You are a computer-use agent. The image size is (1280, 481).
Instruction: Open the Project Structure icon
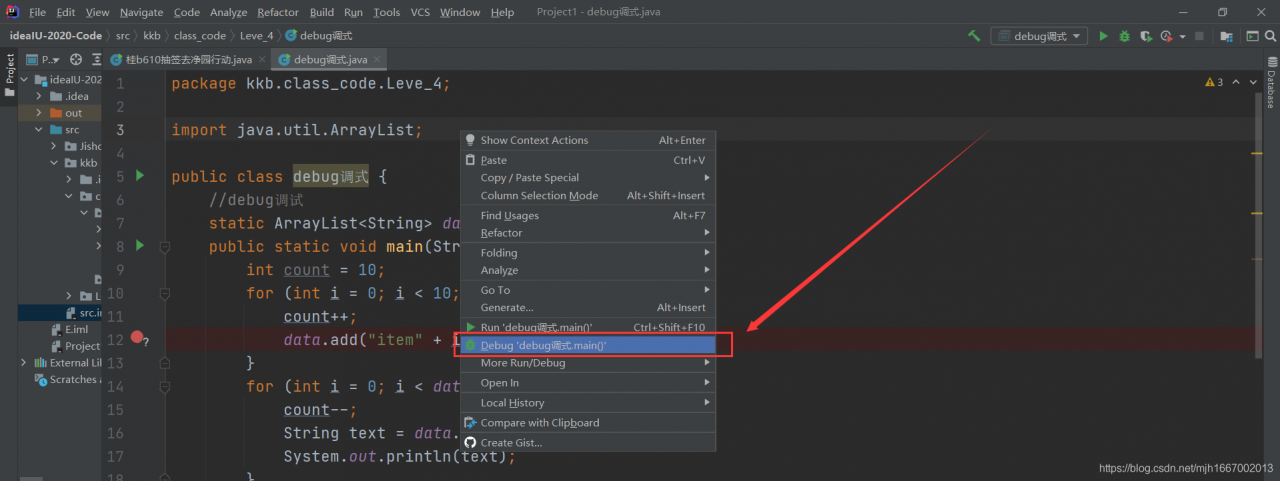tap(1226, 36)
